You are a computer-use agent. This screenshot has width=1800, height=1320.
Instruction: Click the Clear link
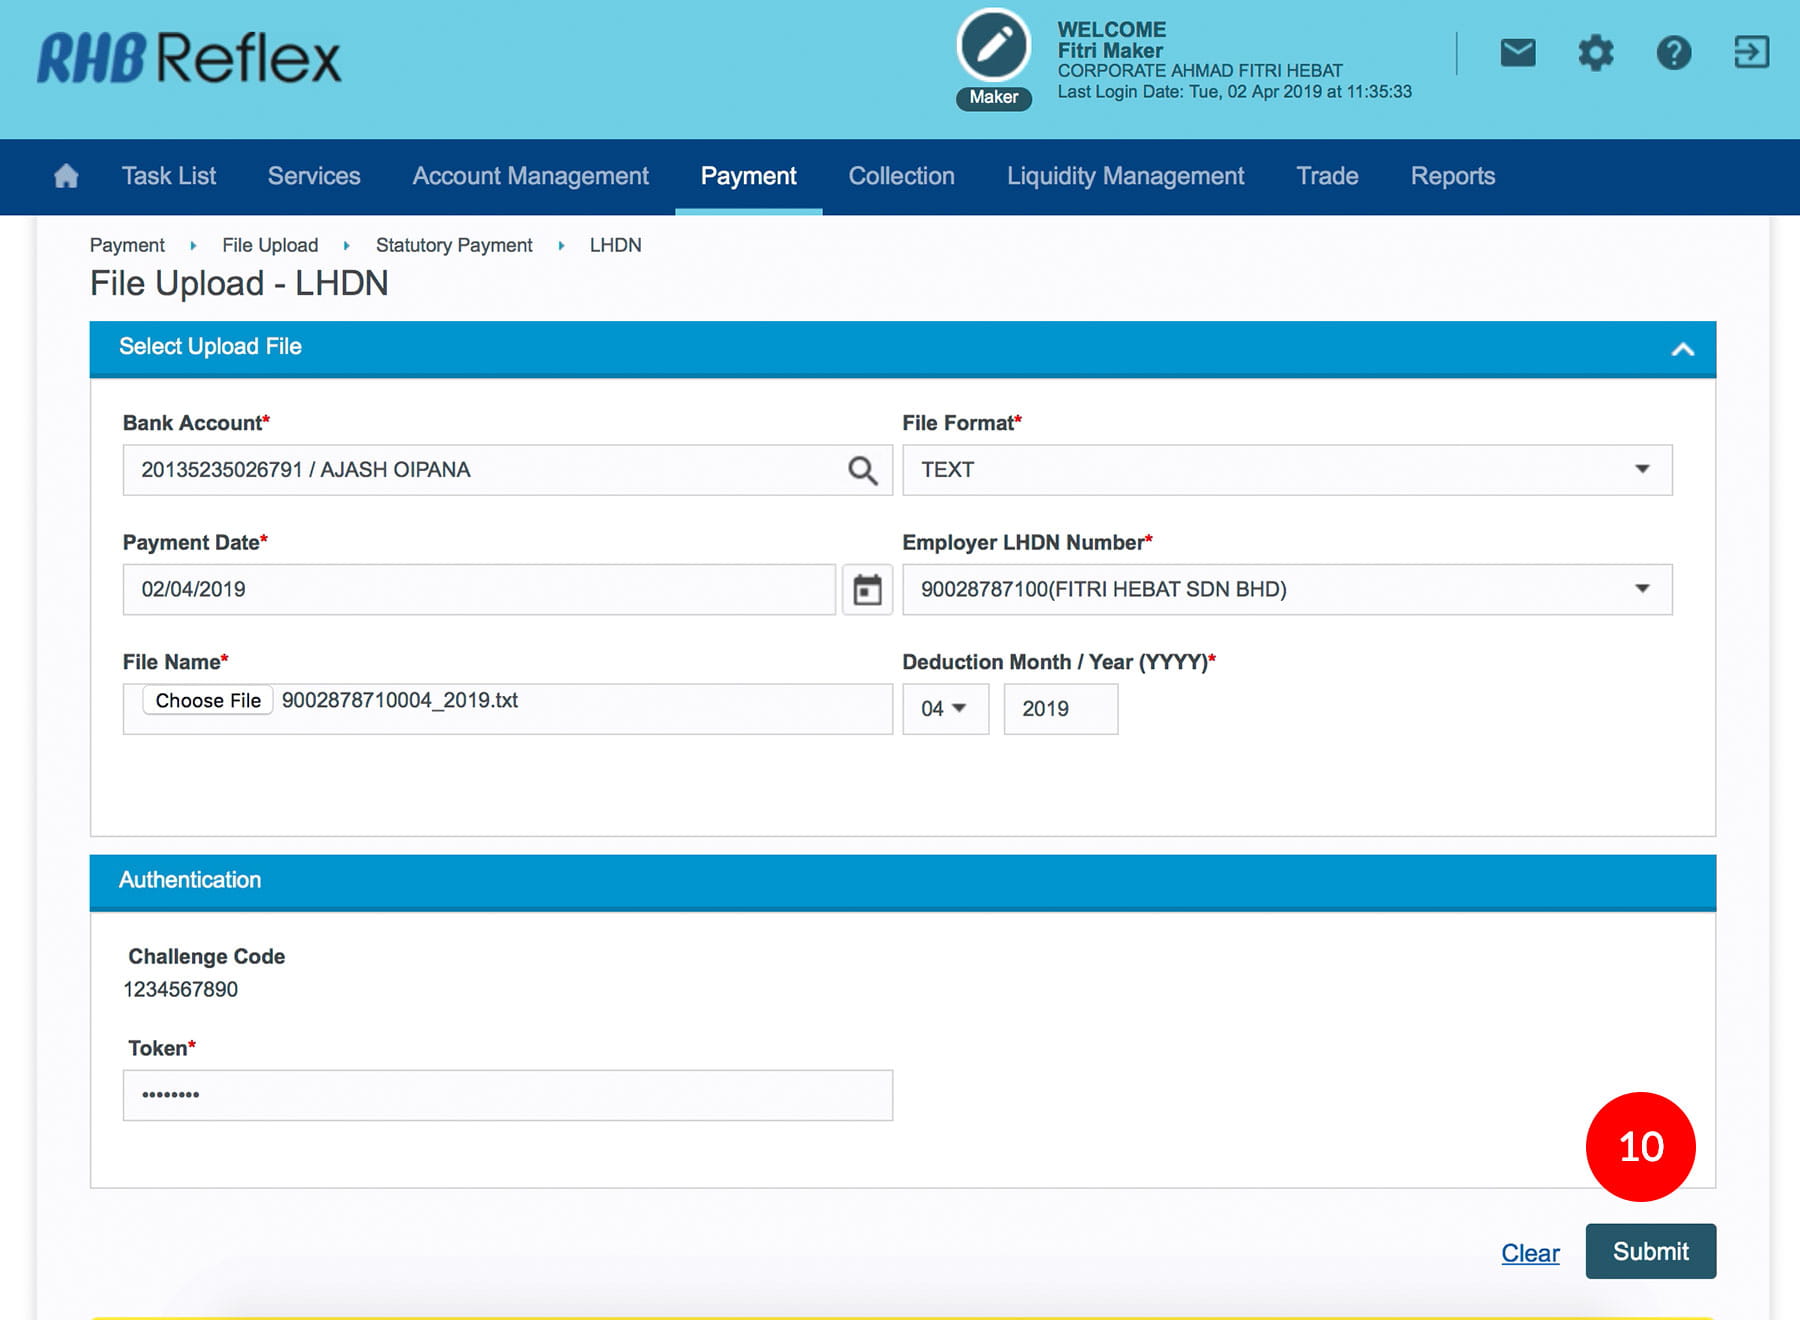[x=1529, y=1253]
